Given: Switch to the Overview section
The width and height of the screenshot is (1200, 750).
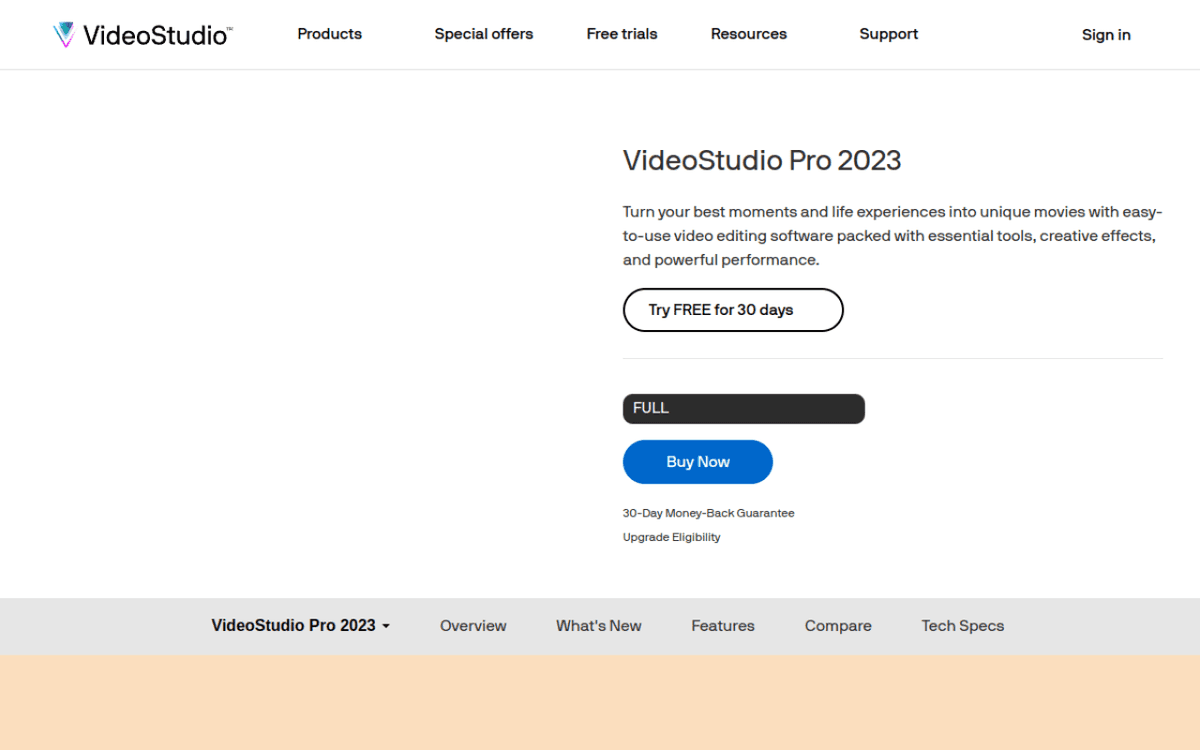Looking at the screenshot, I should point(473,626).
